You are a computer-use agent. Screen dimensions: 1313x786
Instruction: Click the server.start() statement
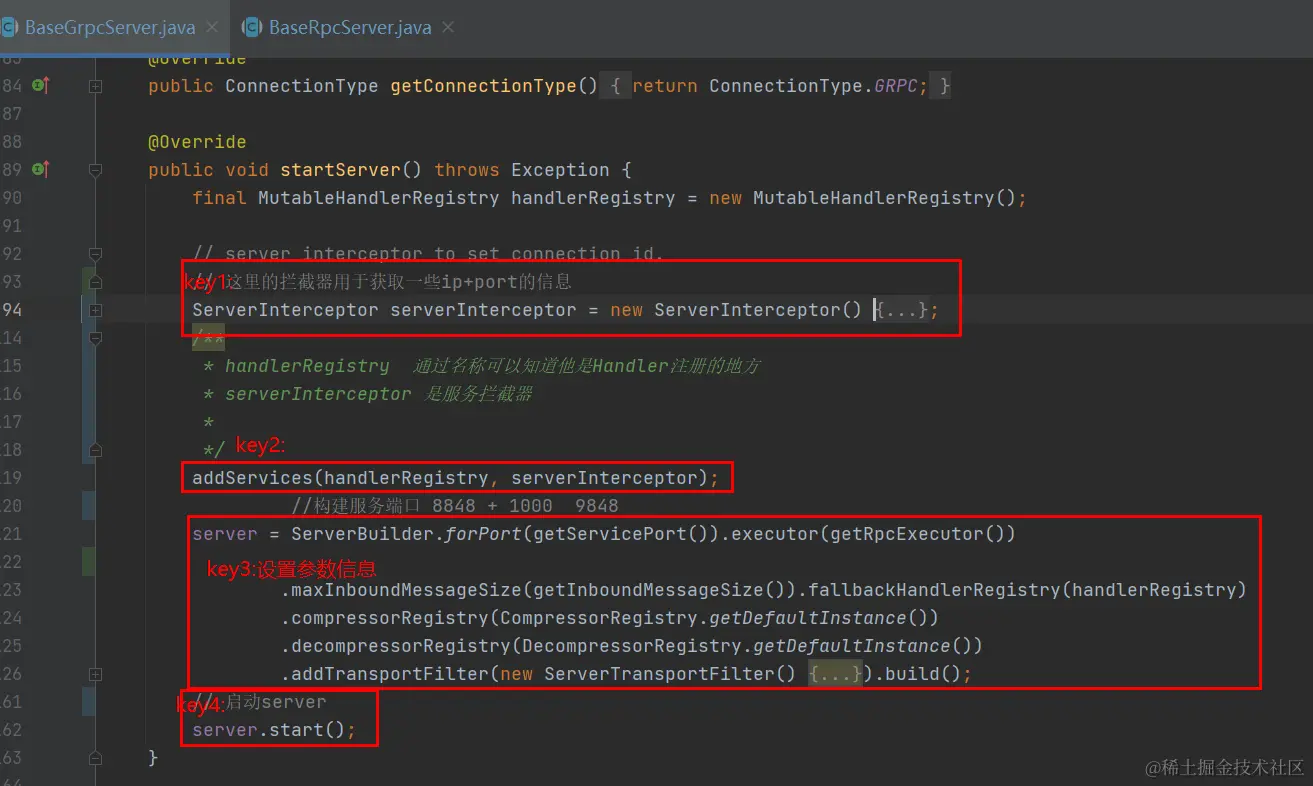coord(274,730)
